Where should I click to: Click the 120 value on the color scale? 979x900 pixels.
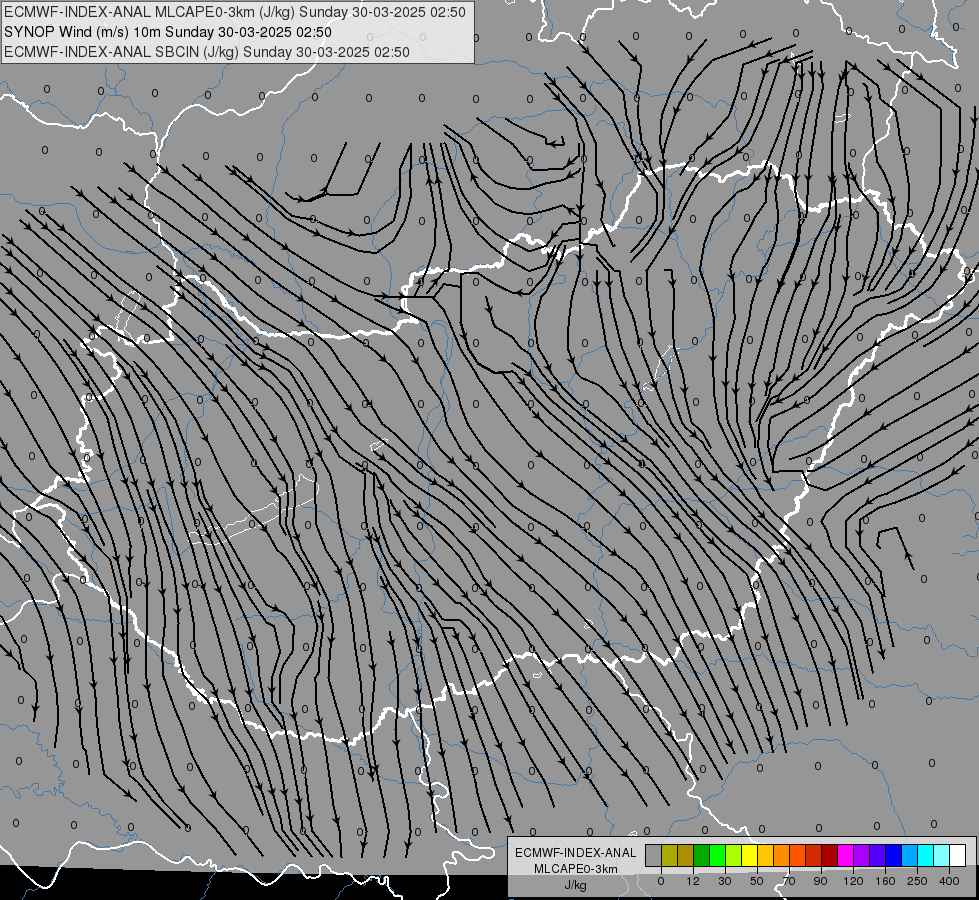point(854,881)
